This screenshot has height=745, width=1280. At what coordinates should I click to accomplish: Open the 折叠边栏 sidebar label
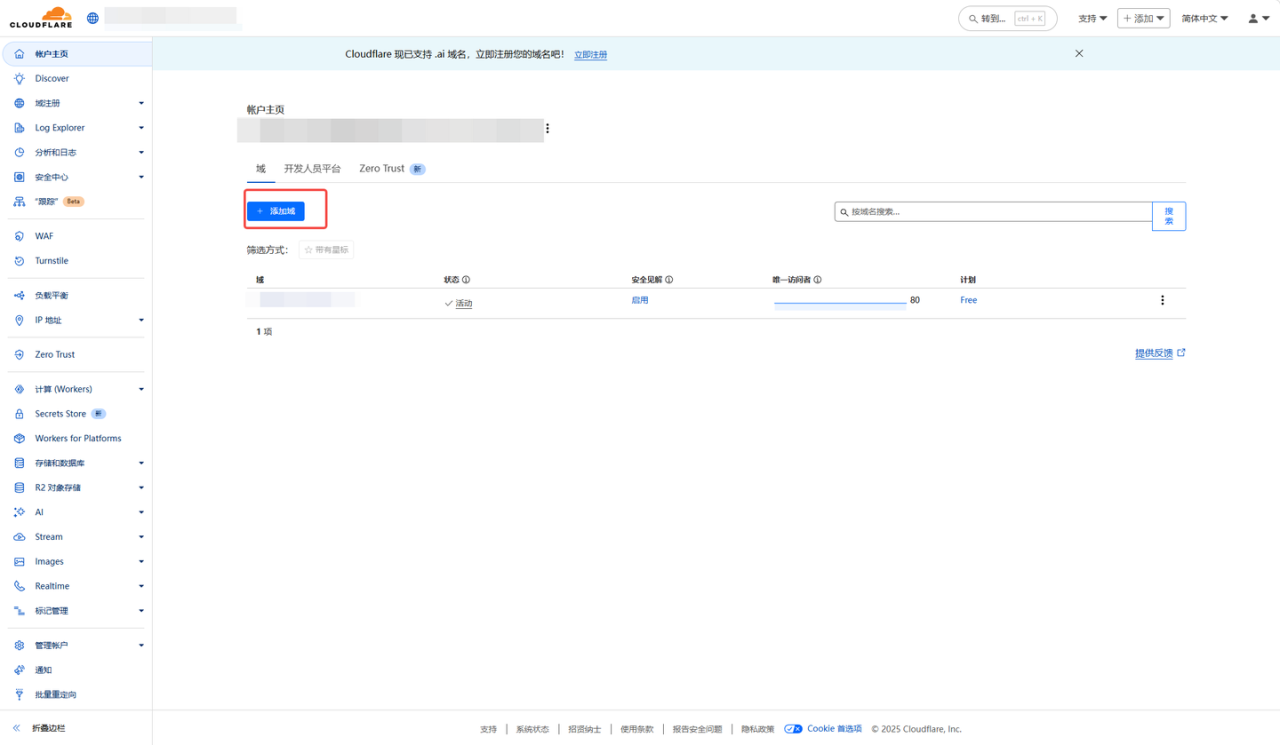[50, 728]
